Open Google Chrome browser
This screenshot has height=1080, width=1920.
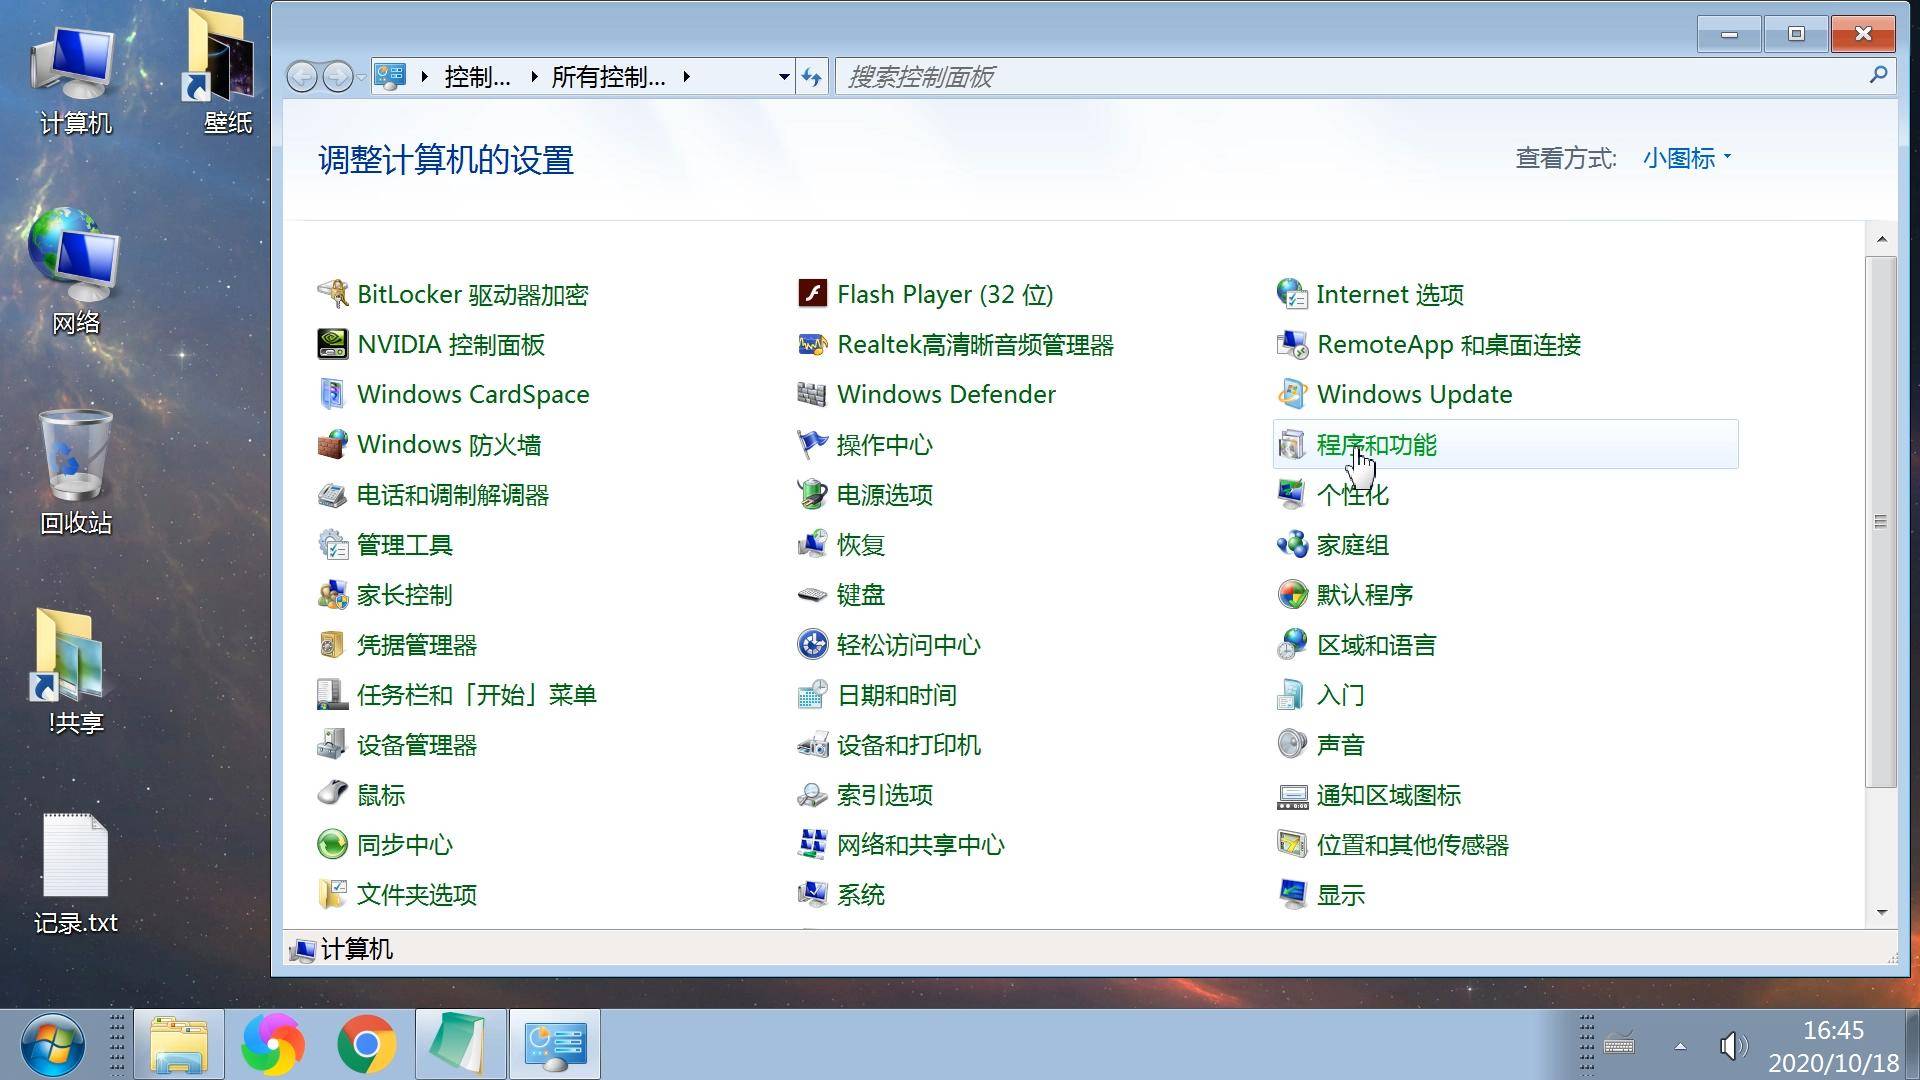[365, 1043]
